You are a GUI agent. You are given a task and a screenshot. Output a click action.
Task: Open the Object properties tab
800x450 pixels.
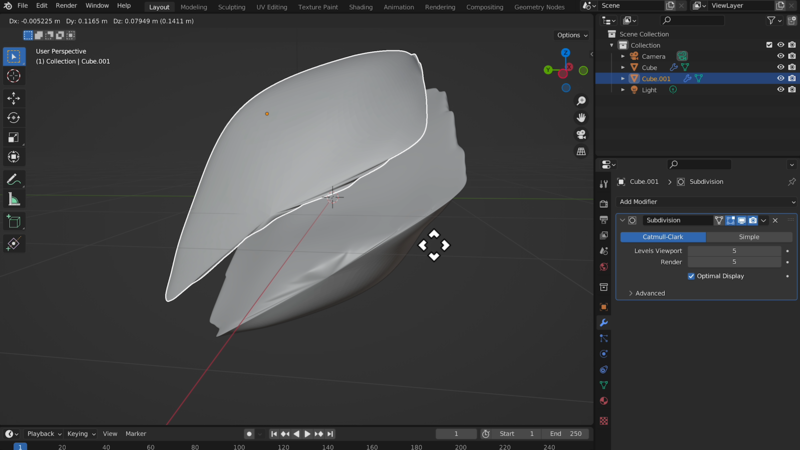tap(604, 307)
